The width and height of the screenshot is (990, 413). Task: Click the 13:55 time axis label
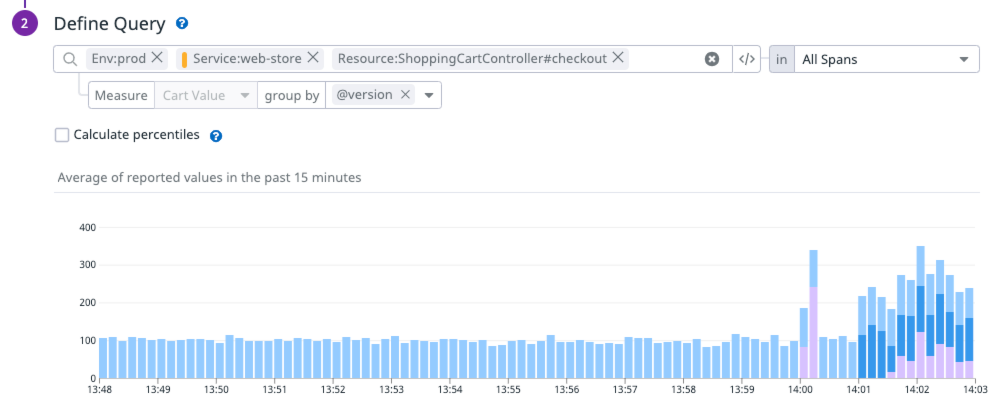(x=508, y=390)
